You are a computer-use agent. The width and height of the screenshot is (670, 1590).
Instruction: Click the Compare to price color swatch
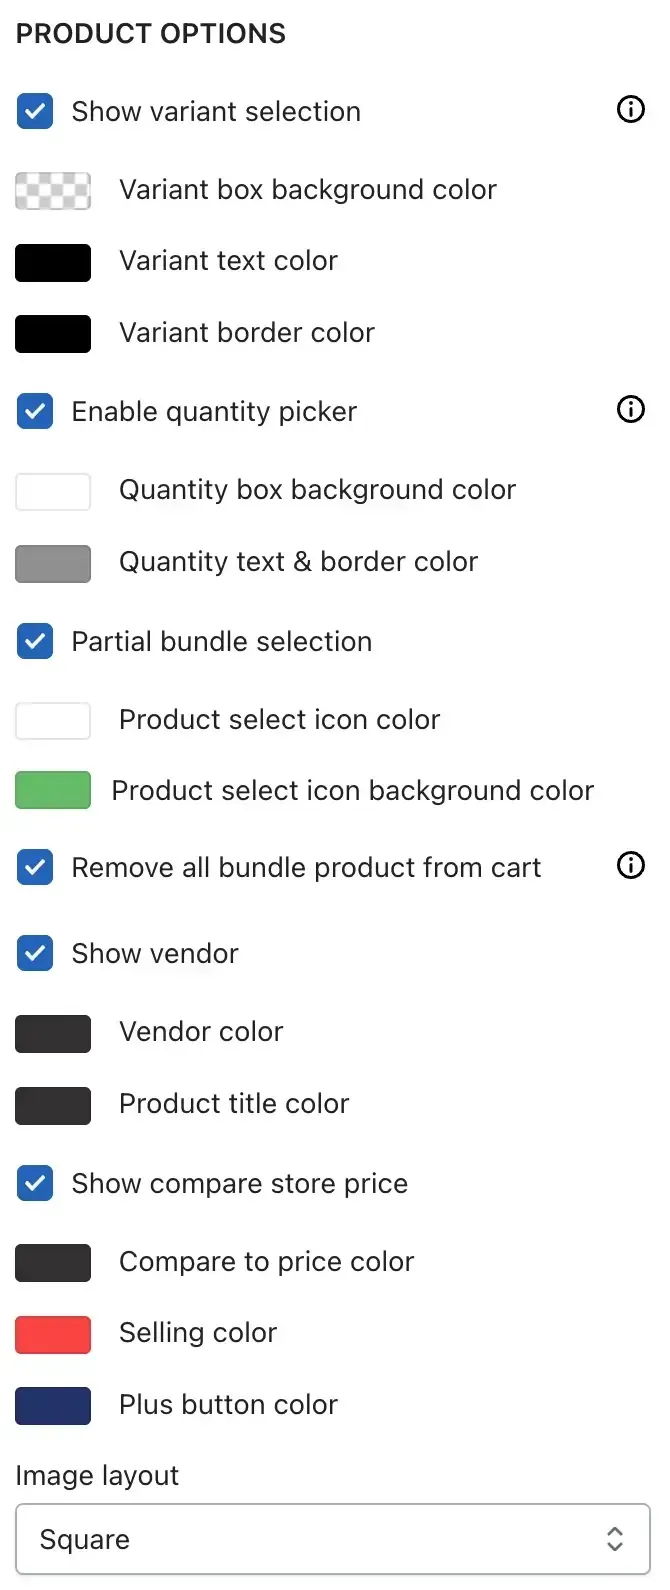pyautogui.click(x=53, y=1262)
